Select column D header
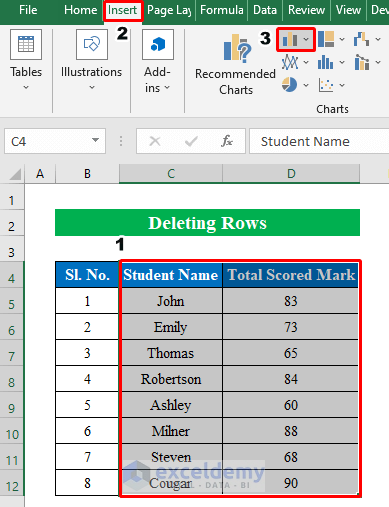Viewport: 389px width, 507px height. [291, 174]
